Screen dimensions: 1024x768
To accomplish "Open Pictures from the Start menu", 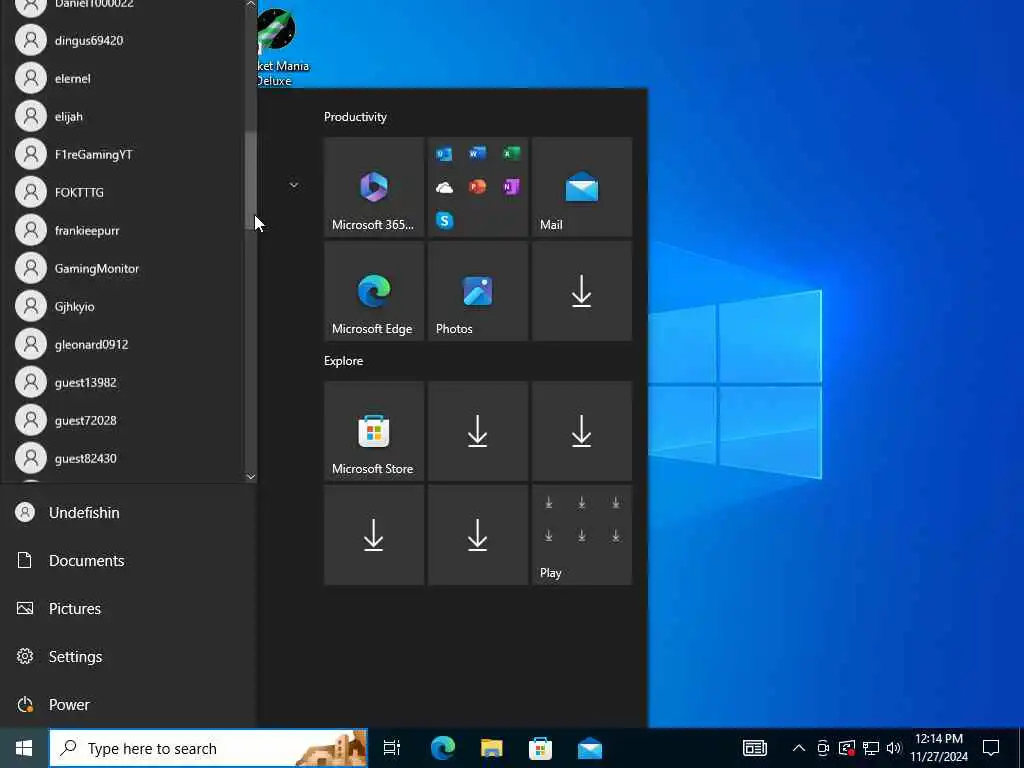I will point(128,609).
